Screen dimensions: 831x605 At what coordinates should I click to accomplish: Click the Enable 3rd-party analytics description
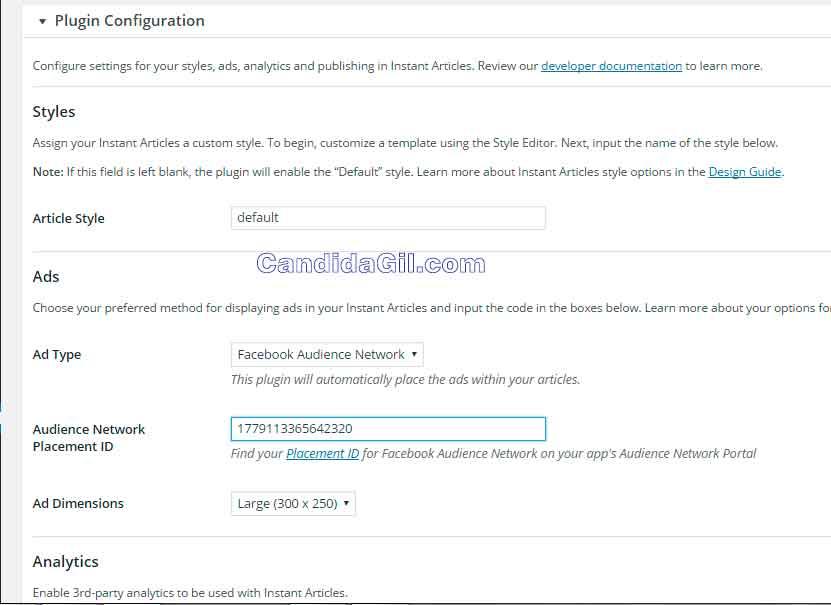(190, 593)
